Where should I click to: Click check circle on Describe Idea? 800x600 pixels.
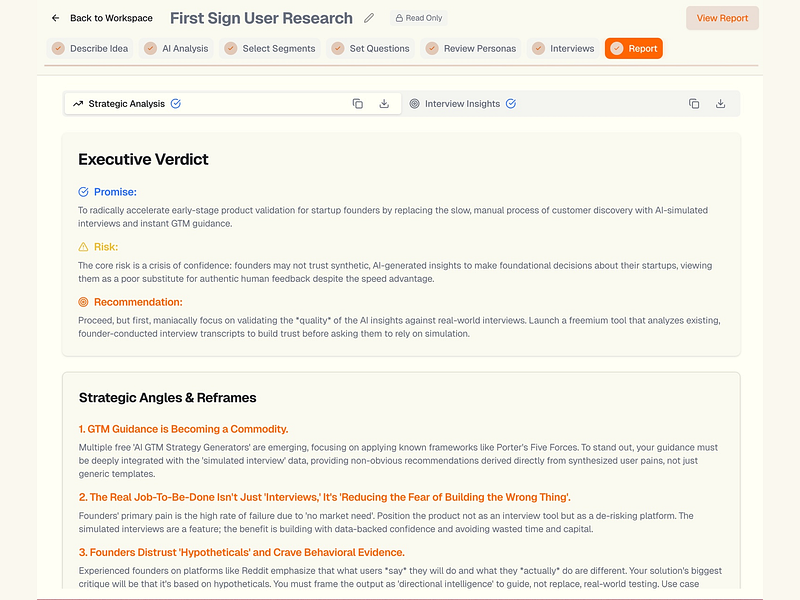tap(58, 48)
